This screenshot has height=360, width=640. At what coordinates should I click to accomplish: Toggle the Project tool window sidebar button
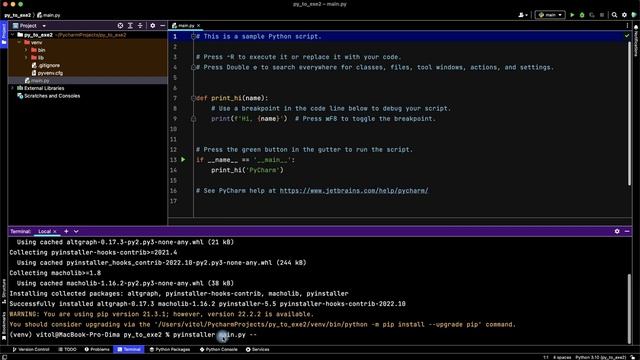coord(4,35)
